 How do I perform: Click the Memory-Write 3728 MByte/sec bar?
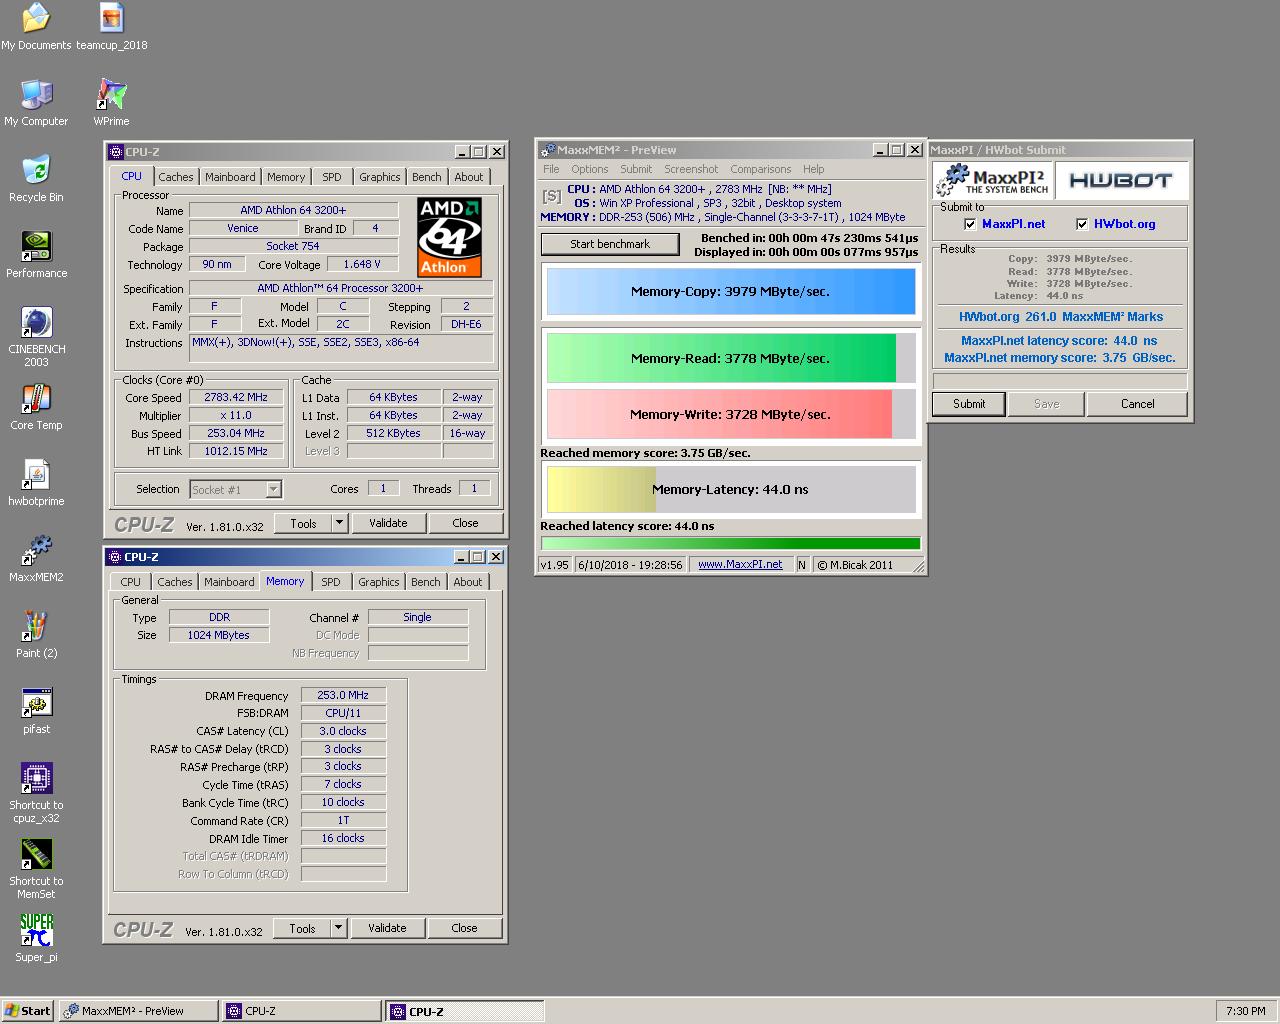click(x=730, y=414)
